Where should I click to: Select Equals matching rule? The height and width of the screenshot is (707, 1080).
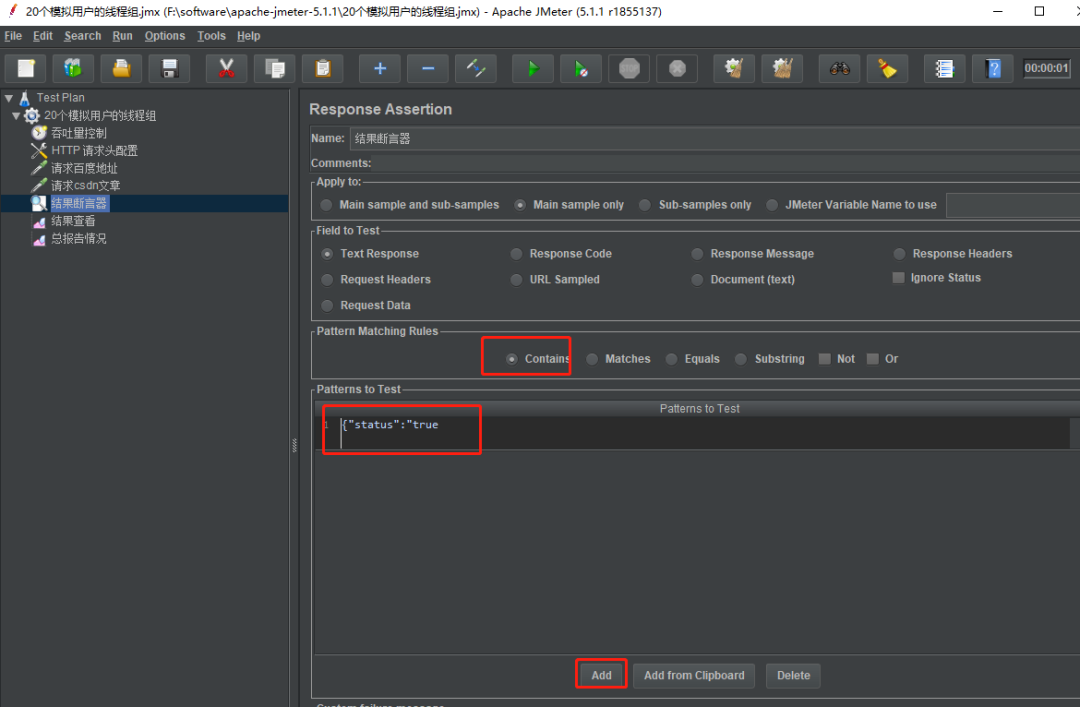pyautogui.click(x=671, y=359)
